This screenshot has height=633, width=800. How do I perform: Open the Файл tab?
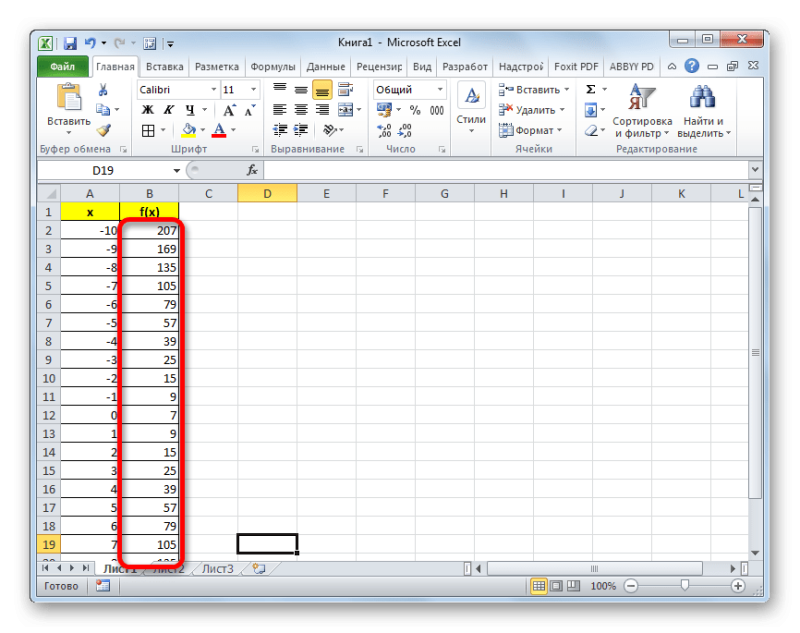tap(63, 67)
